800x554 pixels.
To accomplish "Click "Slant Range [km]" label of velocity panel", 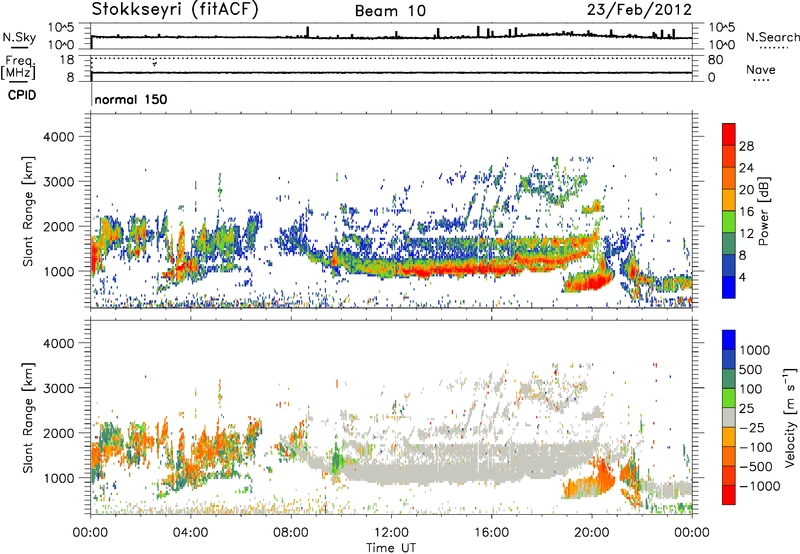I will (x=28, y=418).
